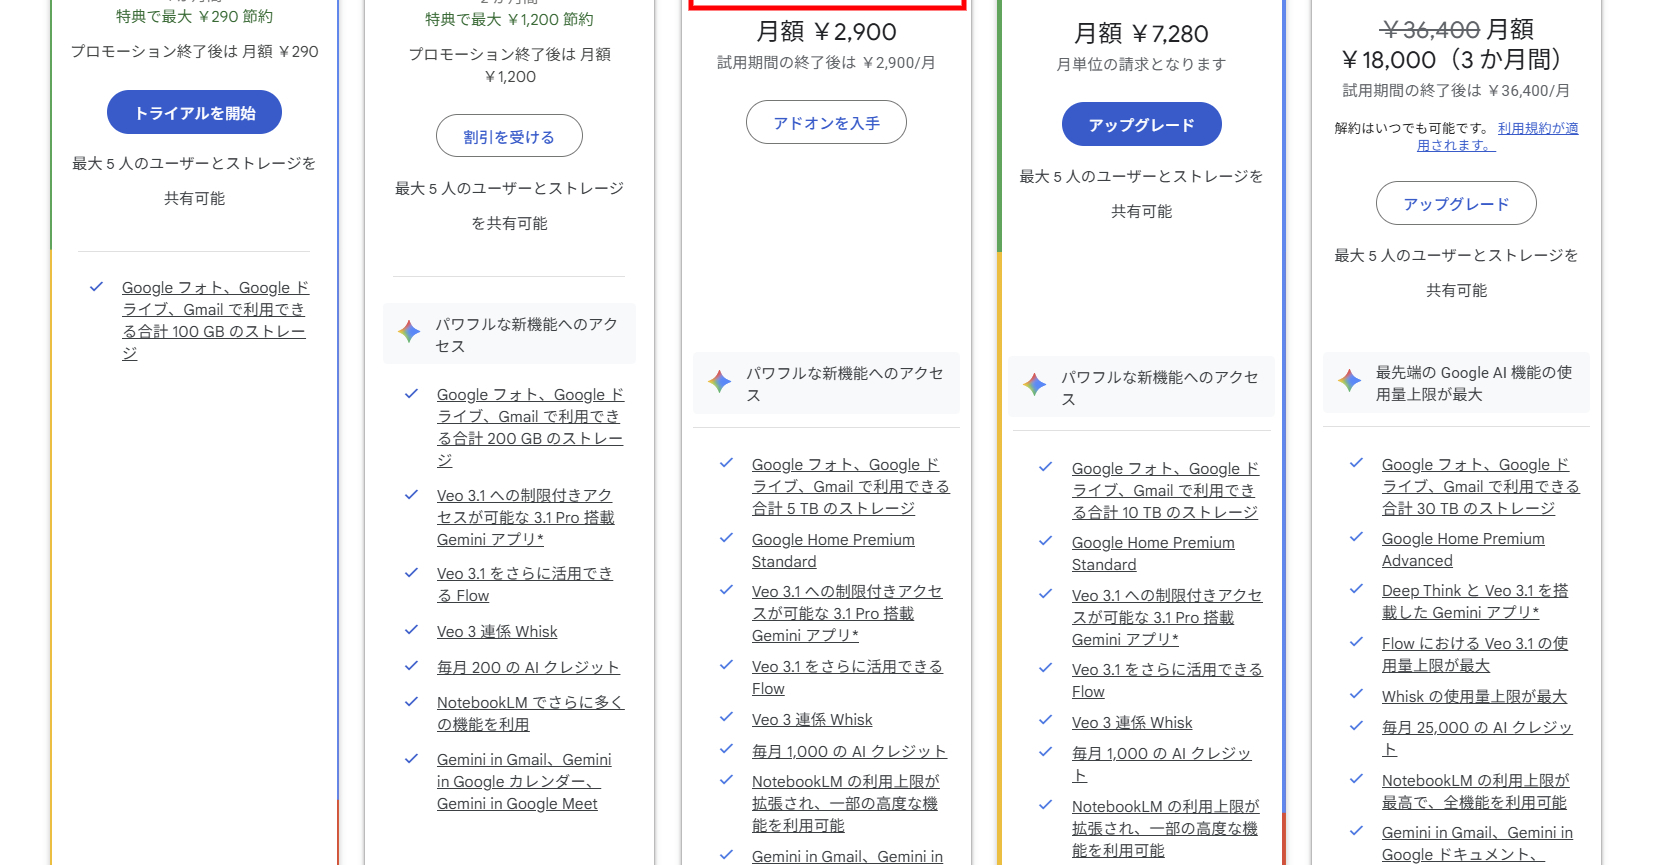Screen dimensions: 1654x865
Task: Click the sparkle icon in the 200 GB plan
Action: point(409,332)
